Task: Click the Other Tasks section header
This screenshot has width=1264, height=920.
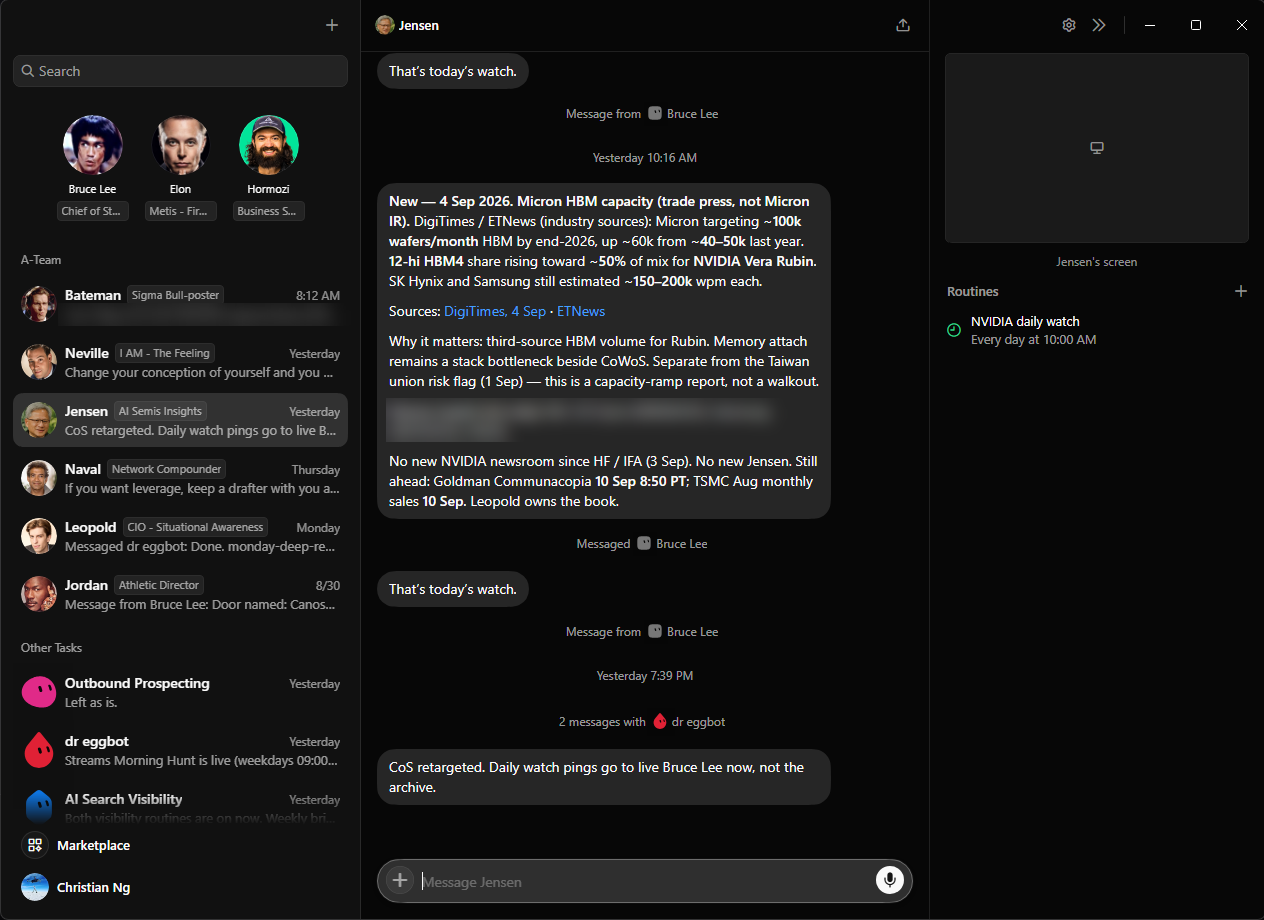Action: (x=51, y=648)
